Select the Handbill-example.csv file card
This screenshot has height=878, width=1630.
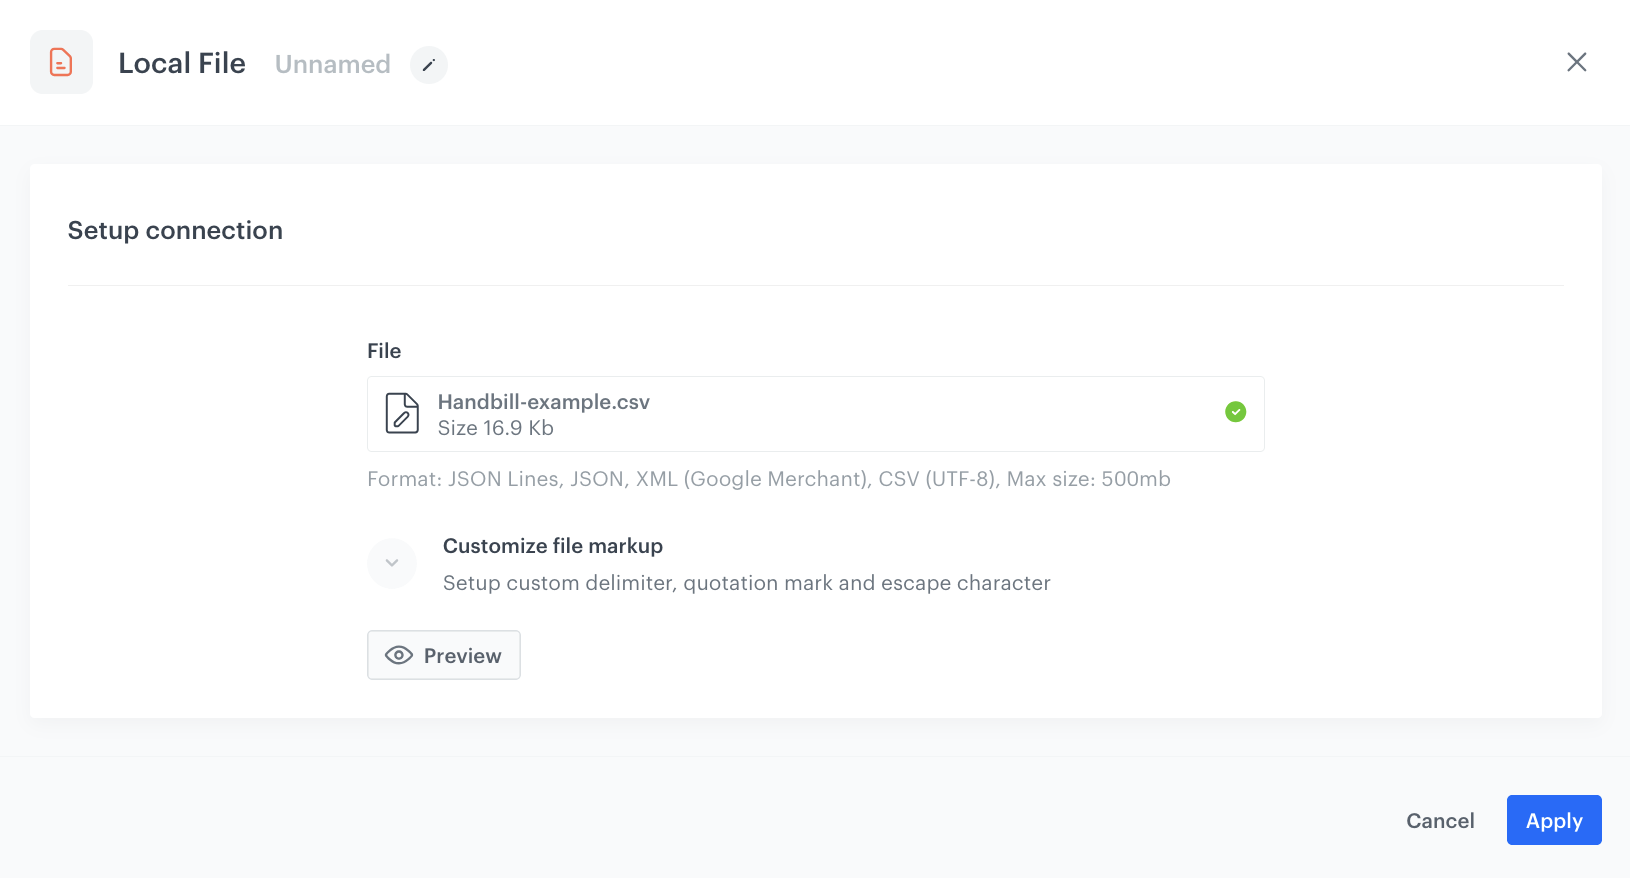[x=815, y=413]
